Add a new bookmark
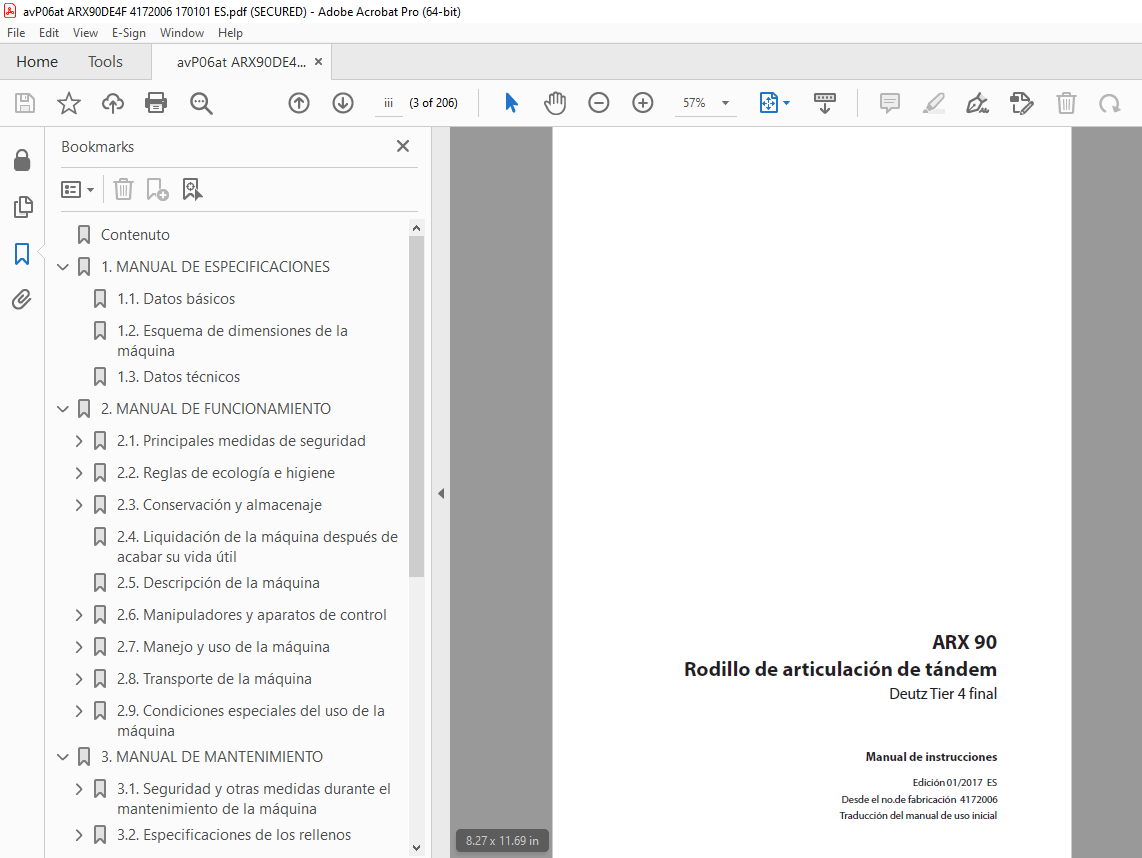The width and height of the screenshot is (1142, 858). [x=157, y=189]
